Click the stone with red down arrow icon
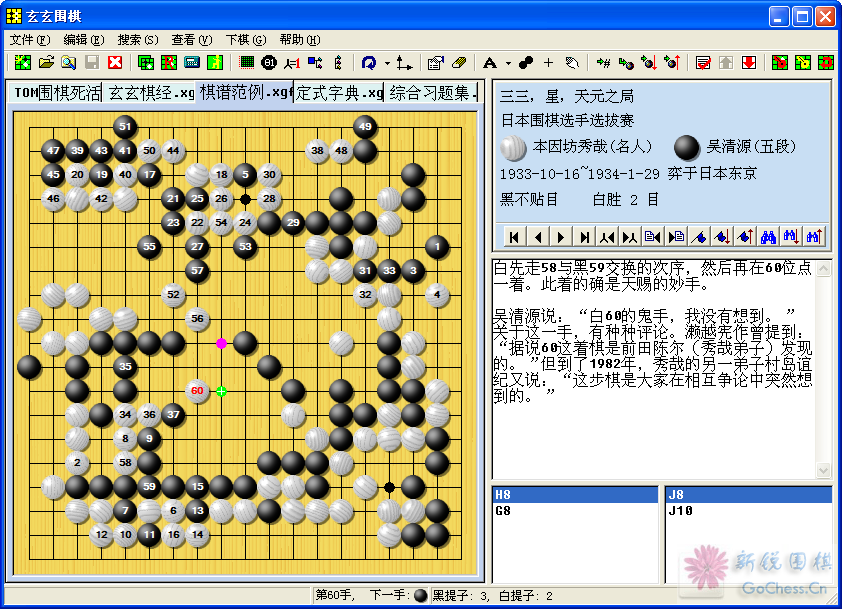The image size is (842, 609). (649, 62)
